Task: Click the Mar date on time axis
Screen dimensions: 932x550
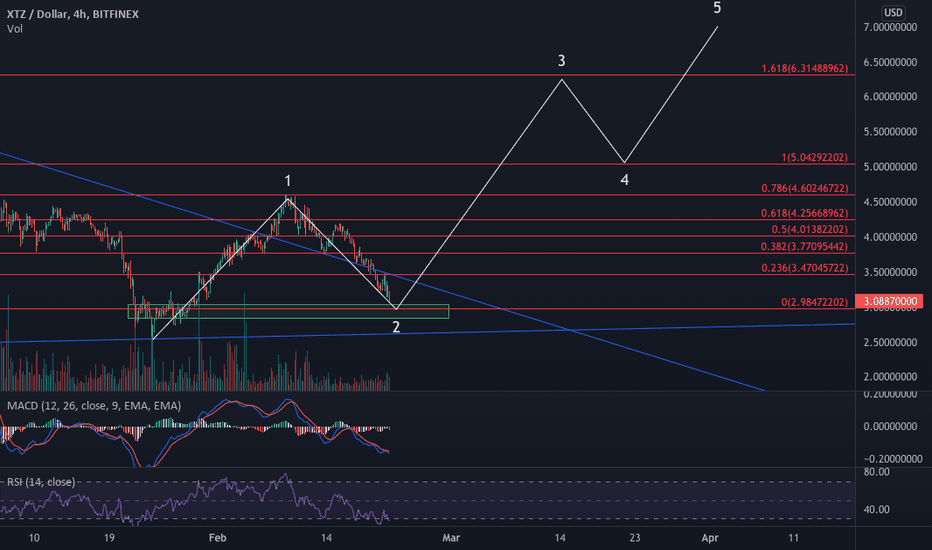Action: click(x=451, y=538)
